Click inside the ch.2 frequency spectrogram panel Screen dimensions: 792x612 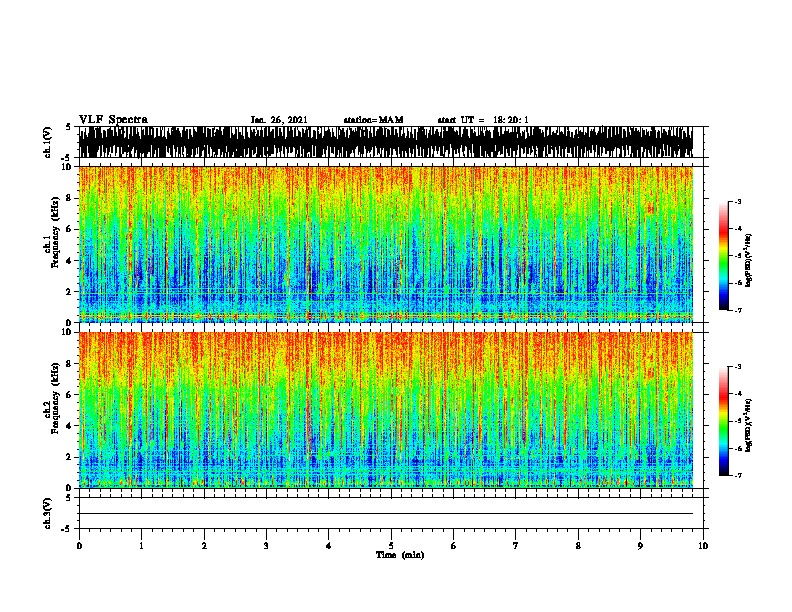pyautogui.click(x=385, y=410)
